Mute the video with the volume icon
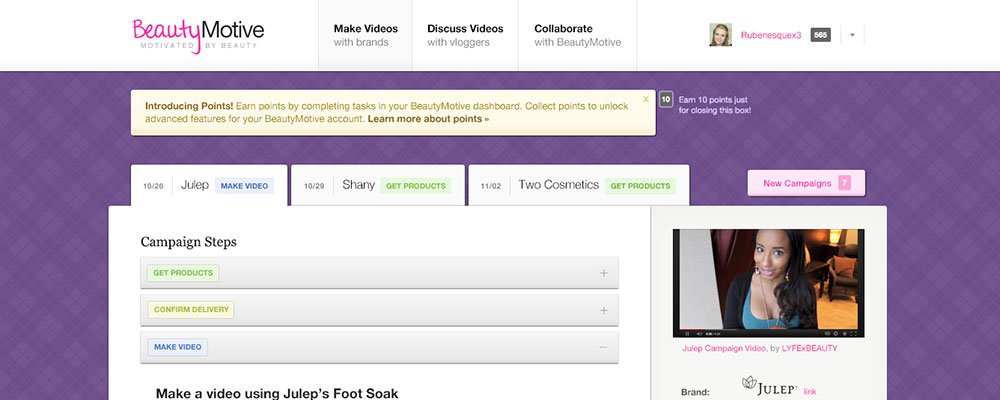 [x=699, y=334]
